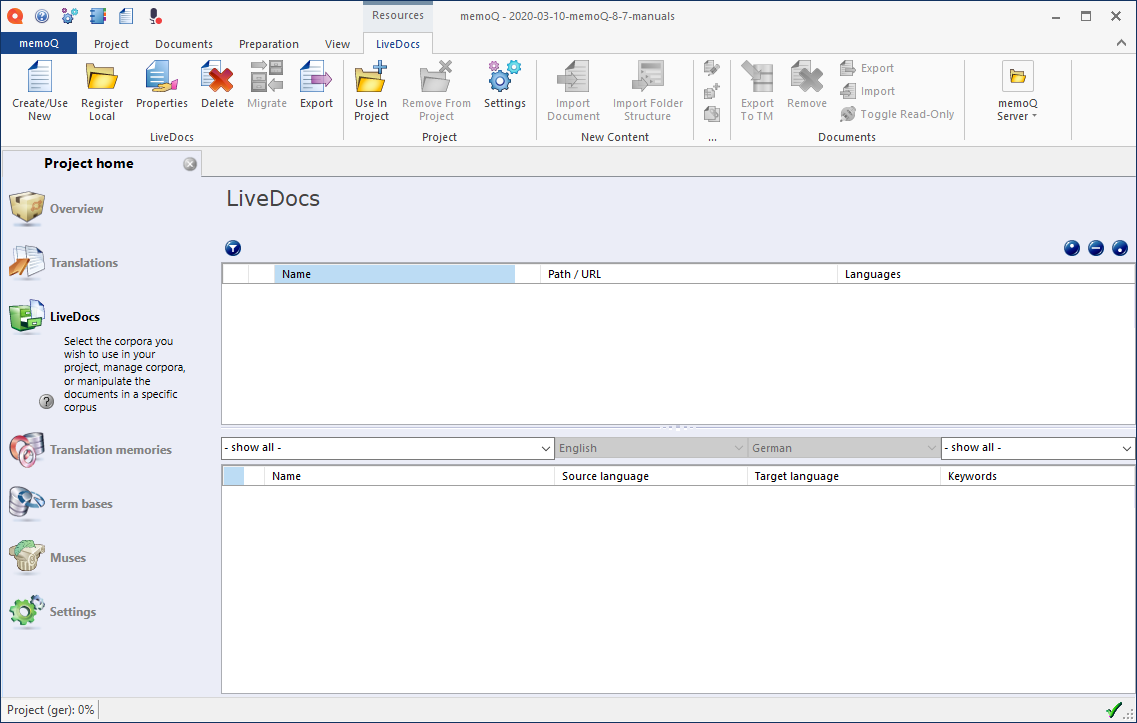The width and height of the screenshot is (1137, 723).
Task: Open options via title bar gears icon
Action: click(x=70, y=16)
